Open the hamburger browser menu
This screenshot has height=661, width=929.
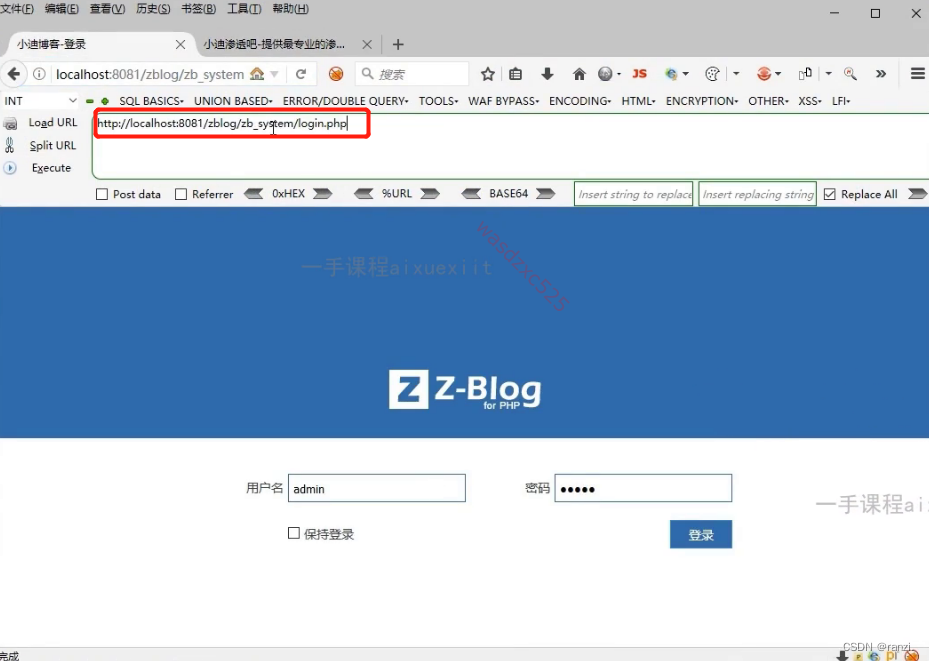(918, 73)
